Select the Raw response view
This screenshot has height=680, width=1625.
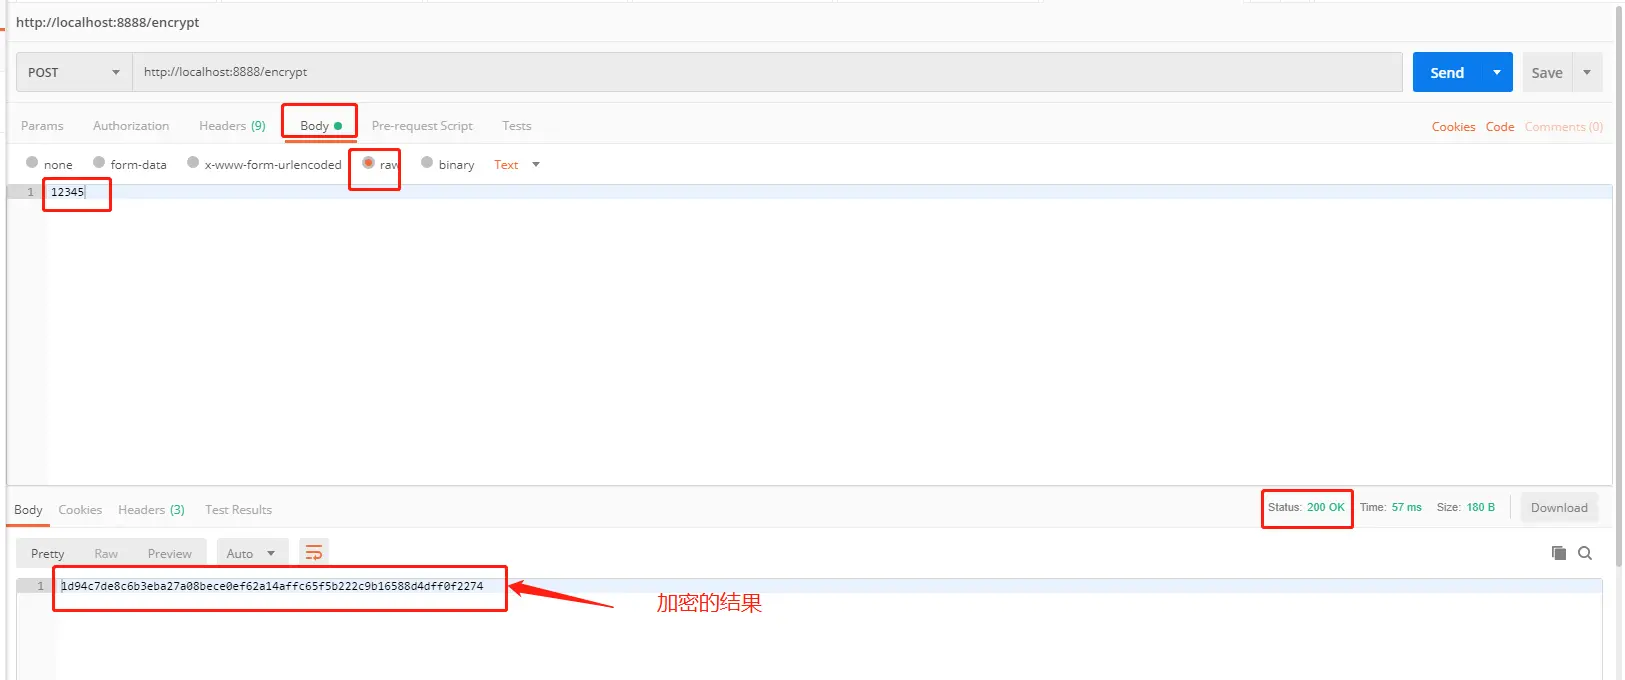pyautogui.click(x=106, y=553)
